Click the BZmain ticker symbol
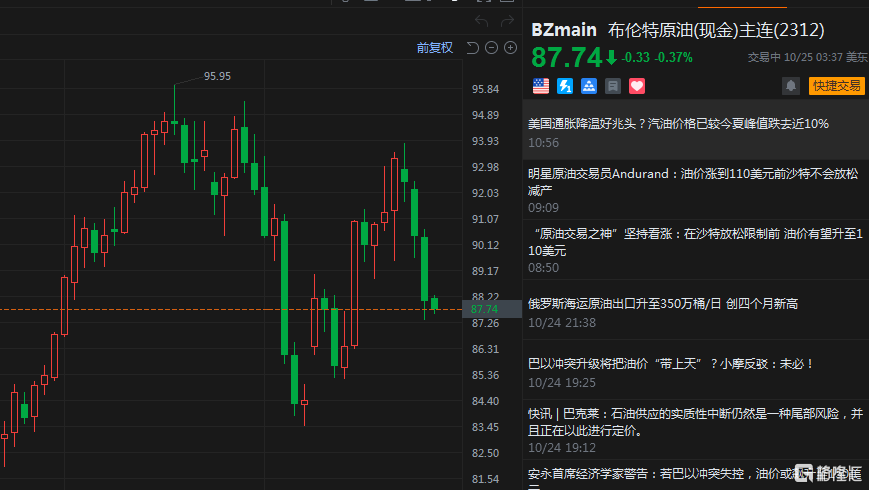The width and height of the screenshot is (869, 490). pos(564,30)
